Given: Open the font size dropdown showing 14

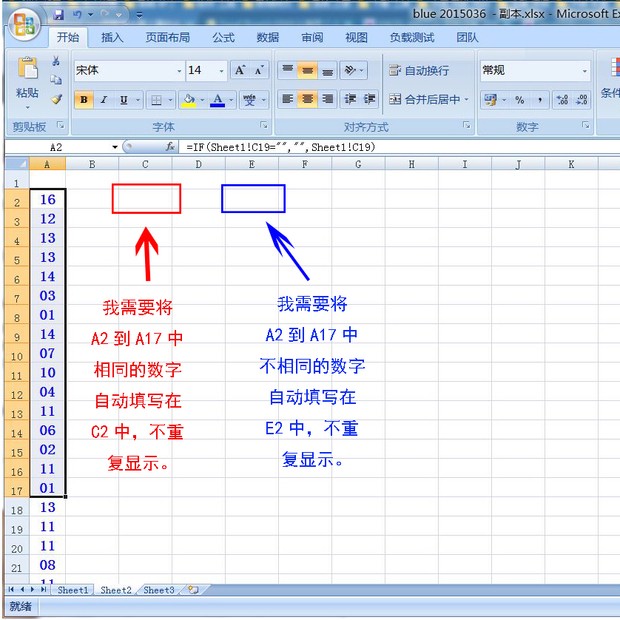Looking at the screenshot, I should pos(205,70).
